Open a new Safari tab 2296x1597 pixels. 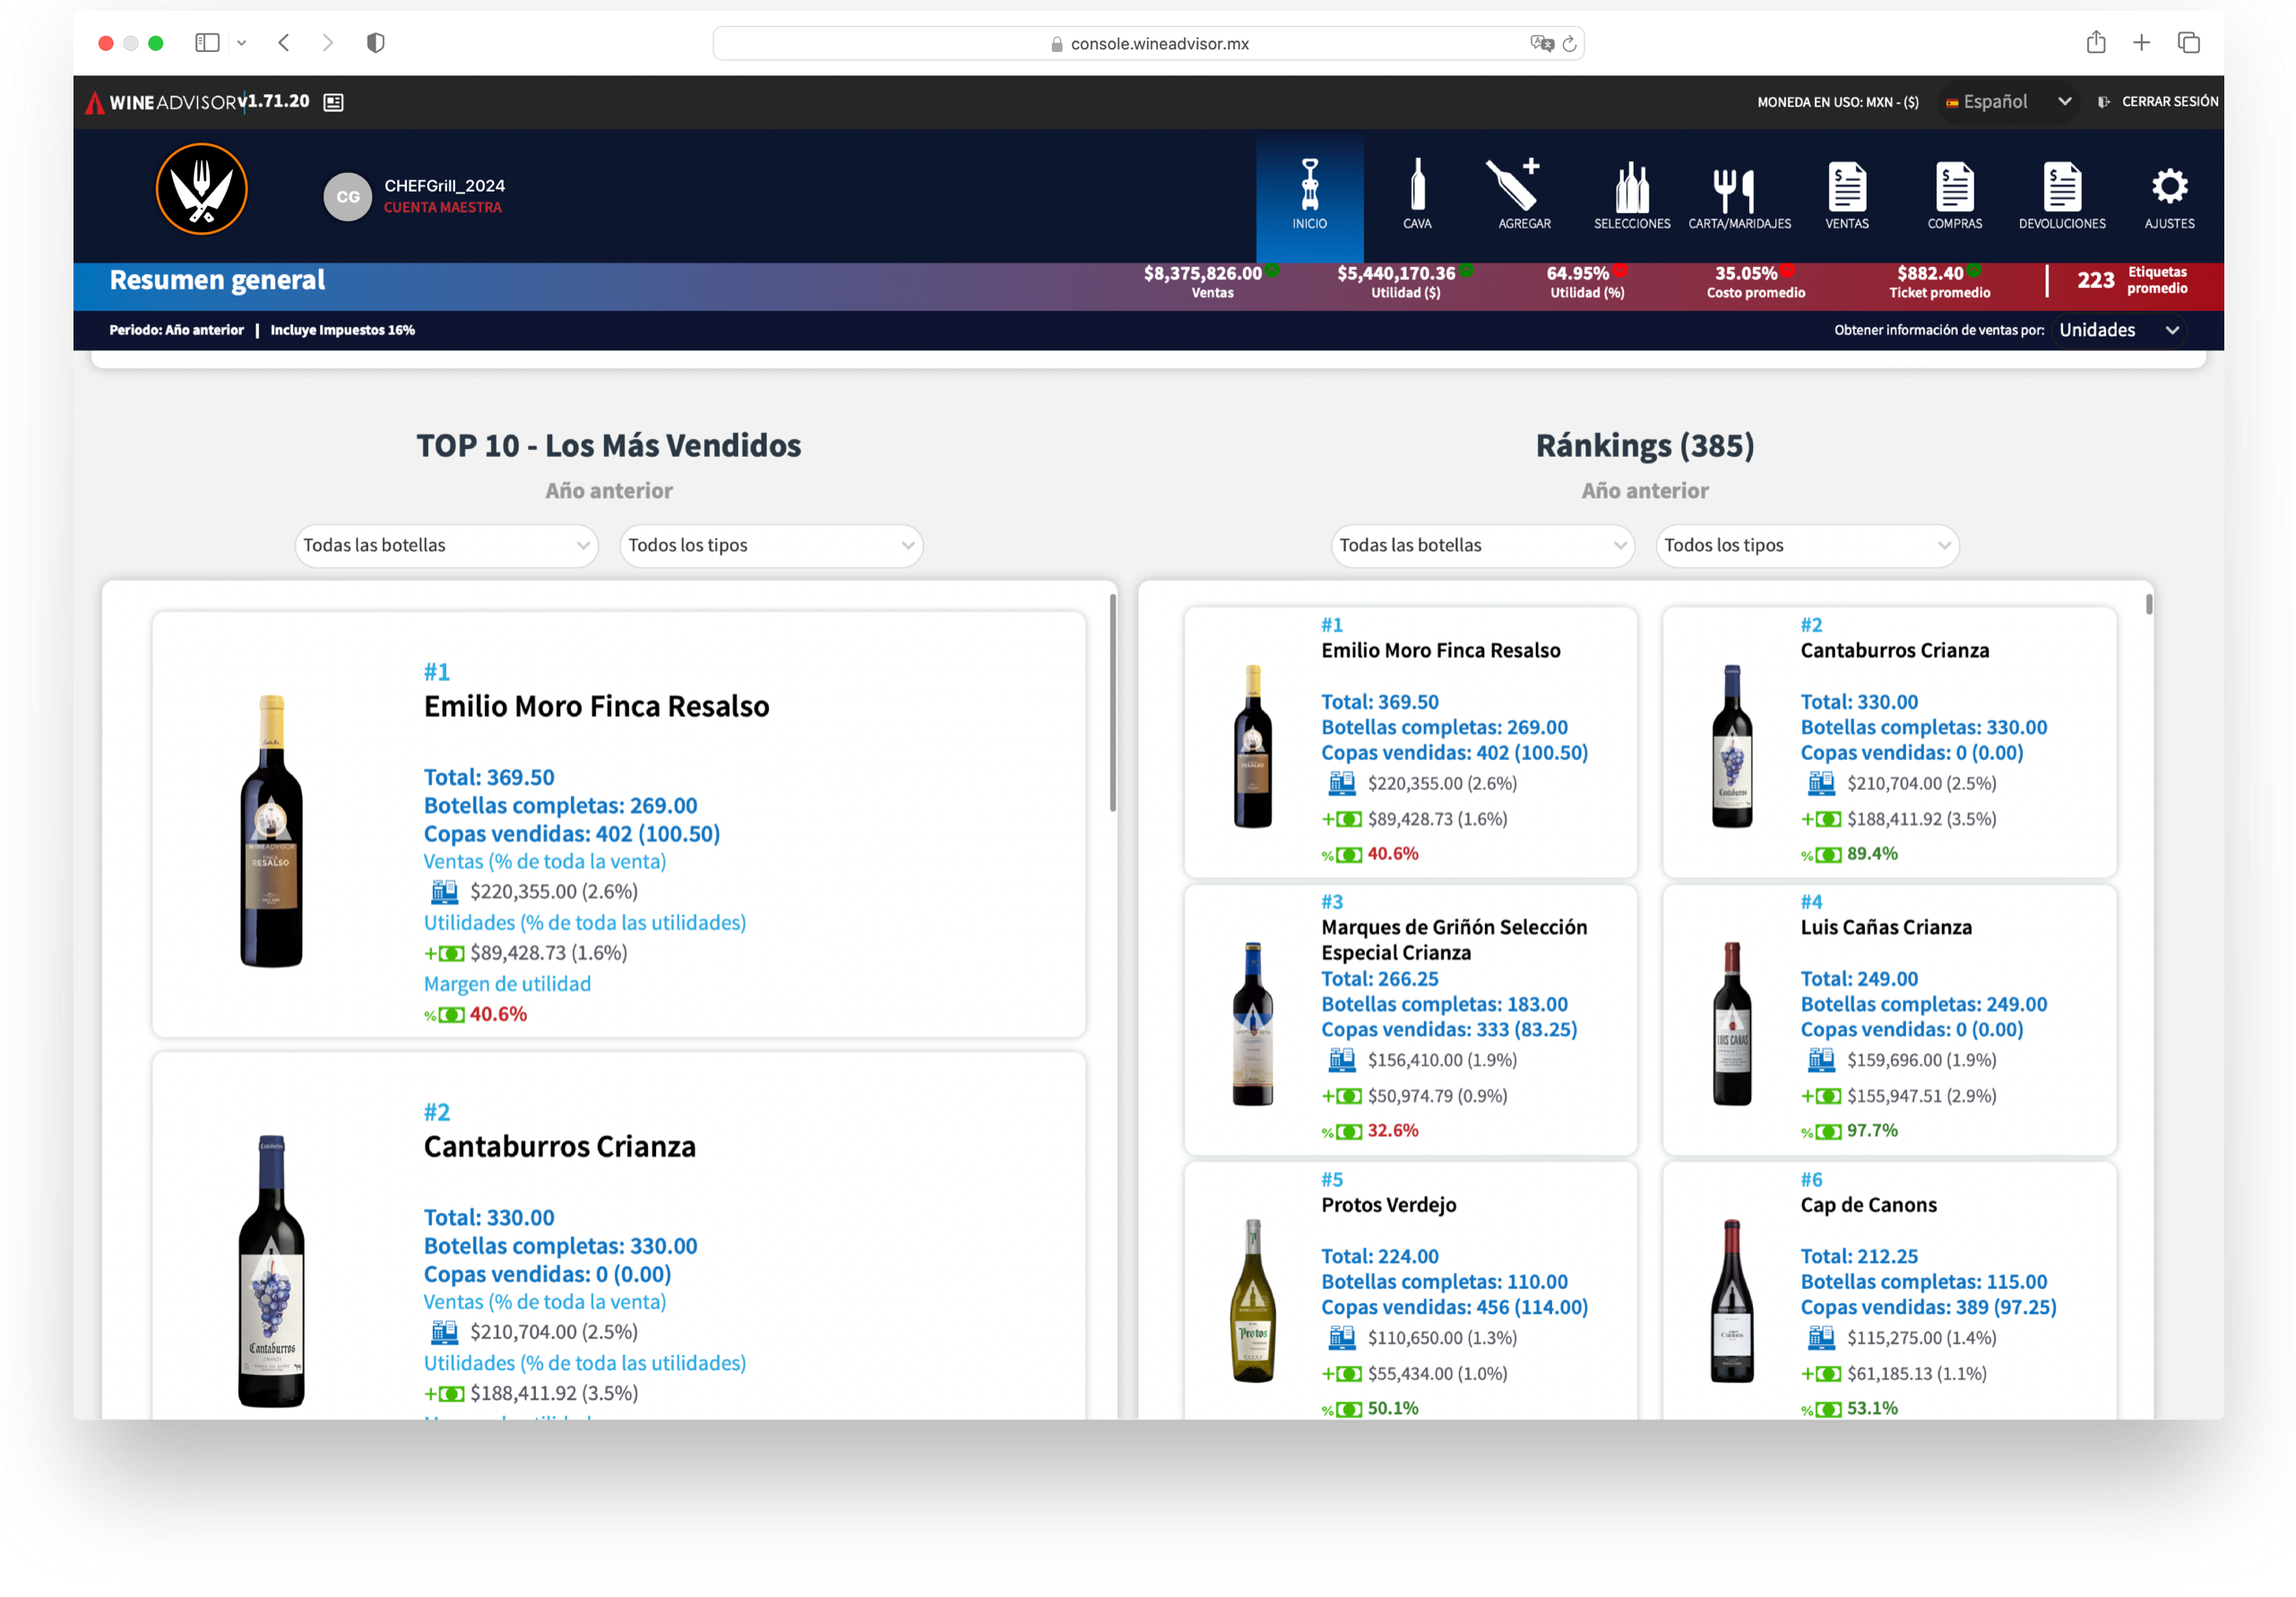point(2141,42)
